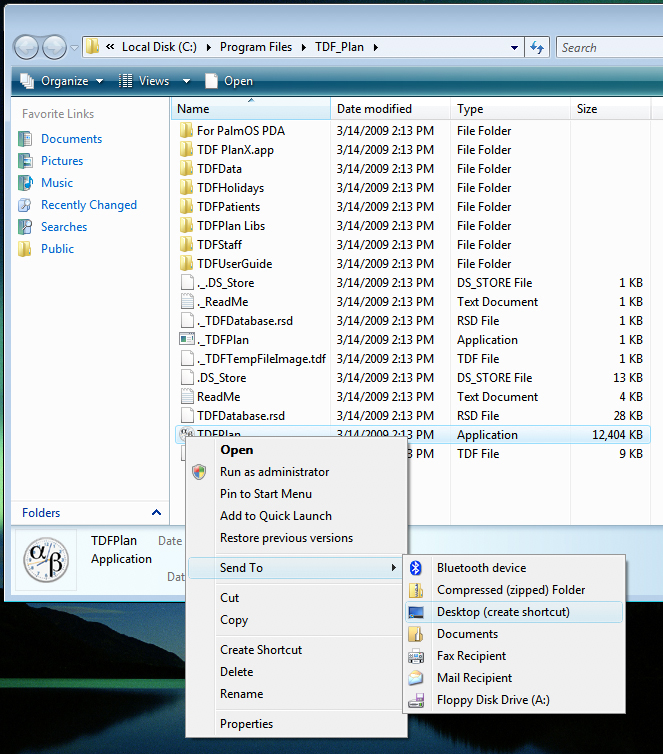Click the Views icon button
This screenshot has width=663, height=754.
point(125,81)
